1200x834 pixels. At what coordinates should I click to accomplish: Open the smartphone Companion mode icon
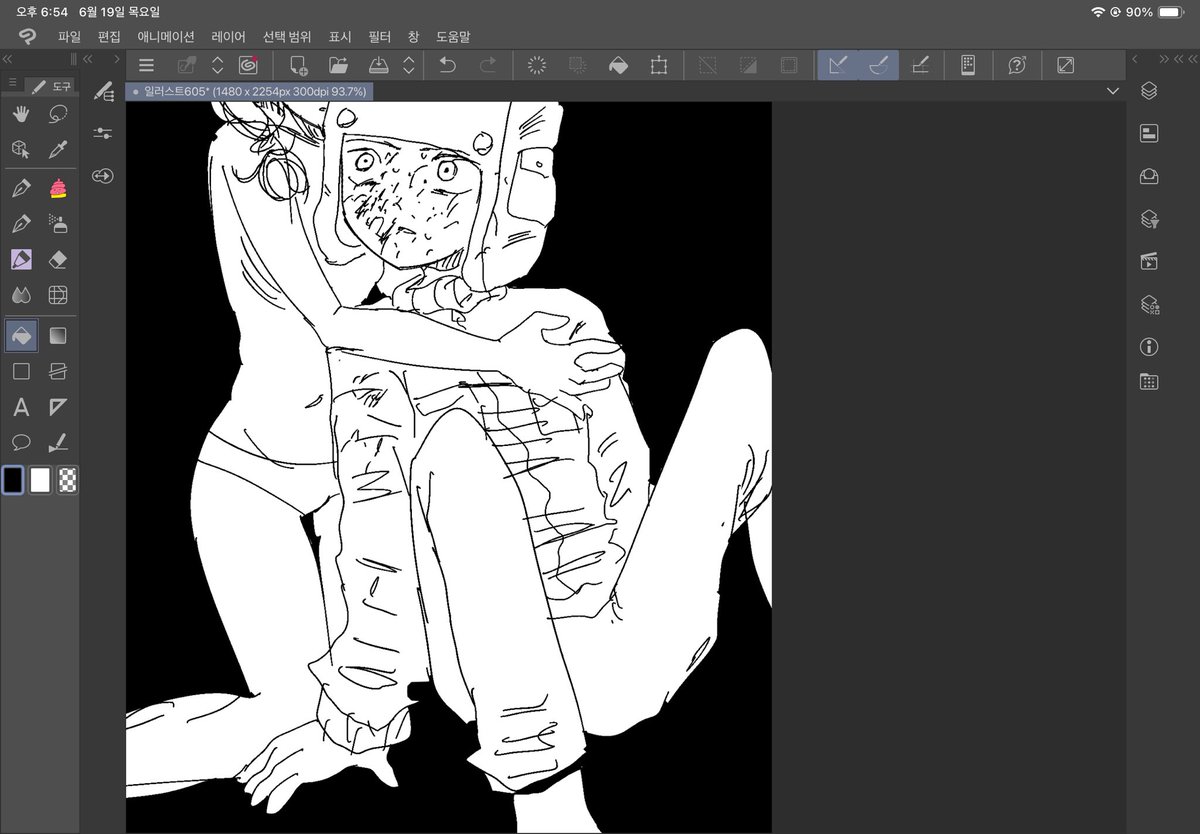coord(968,66)
